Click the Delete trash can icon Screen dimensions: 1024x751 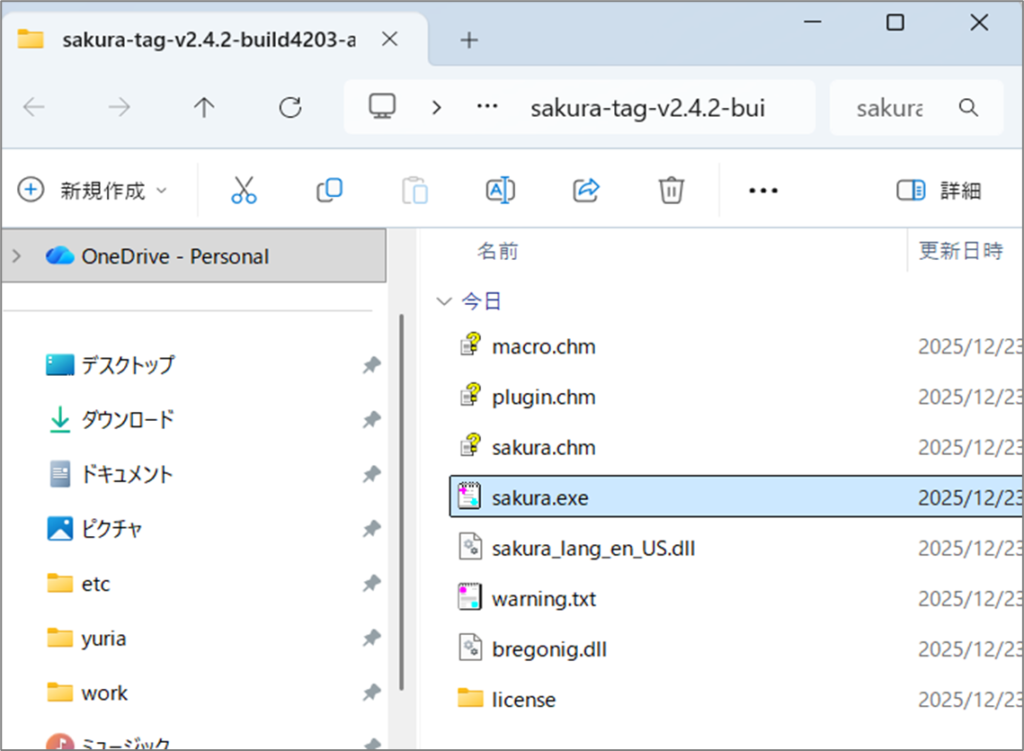[x=670, y=190]
